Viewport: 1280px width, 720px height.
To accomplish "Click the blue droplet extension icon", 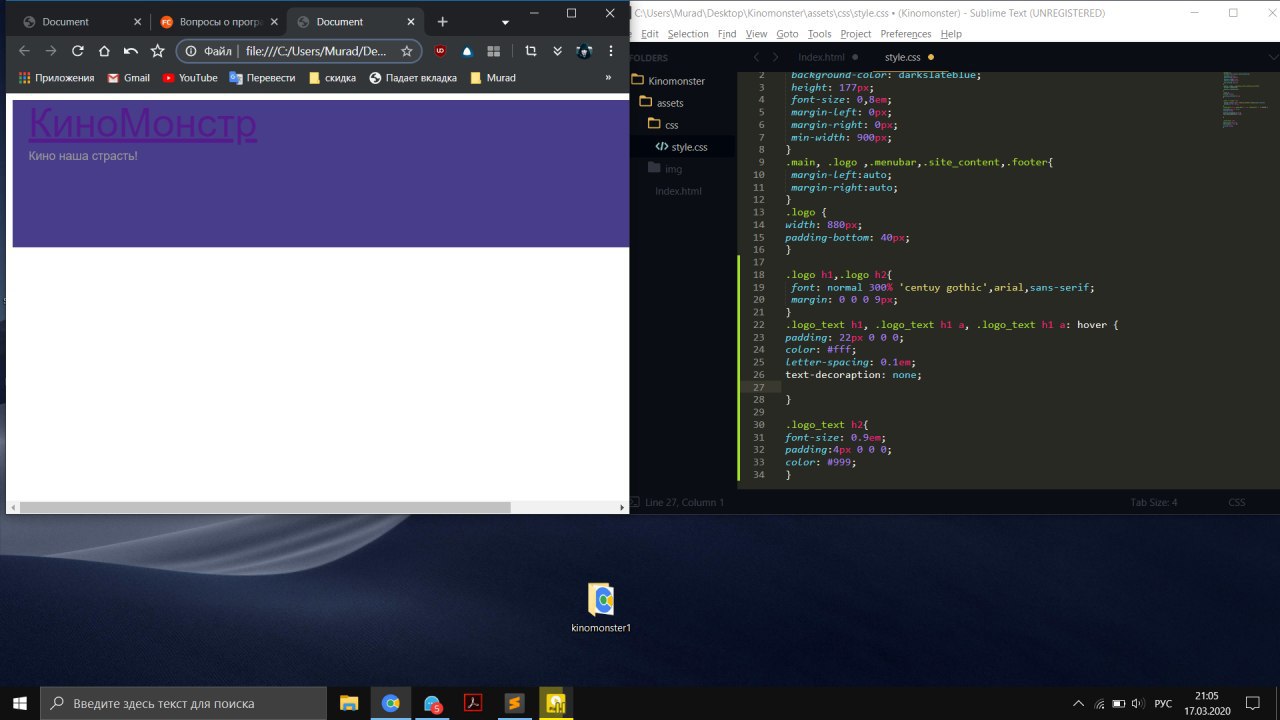I will pos(466,51).
